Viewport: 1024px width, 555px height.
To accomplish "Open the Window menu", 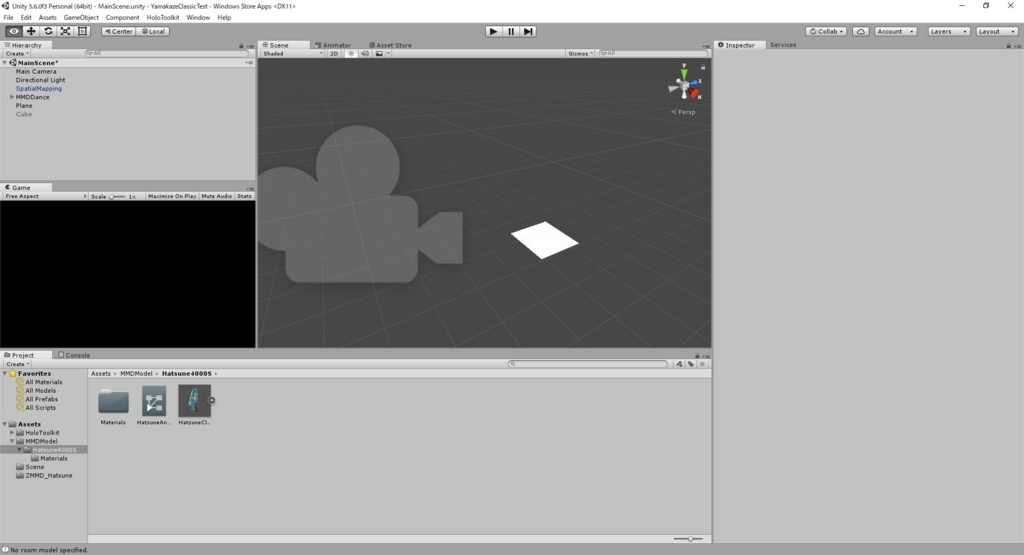I will point(198,18).
